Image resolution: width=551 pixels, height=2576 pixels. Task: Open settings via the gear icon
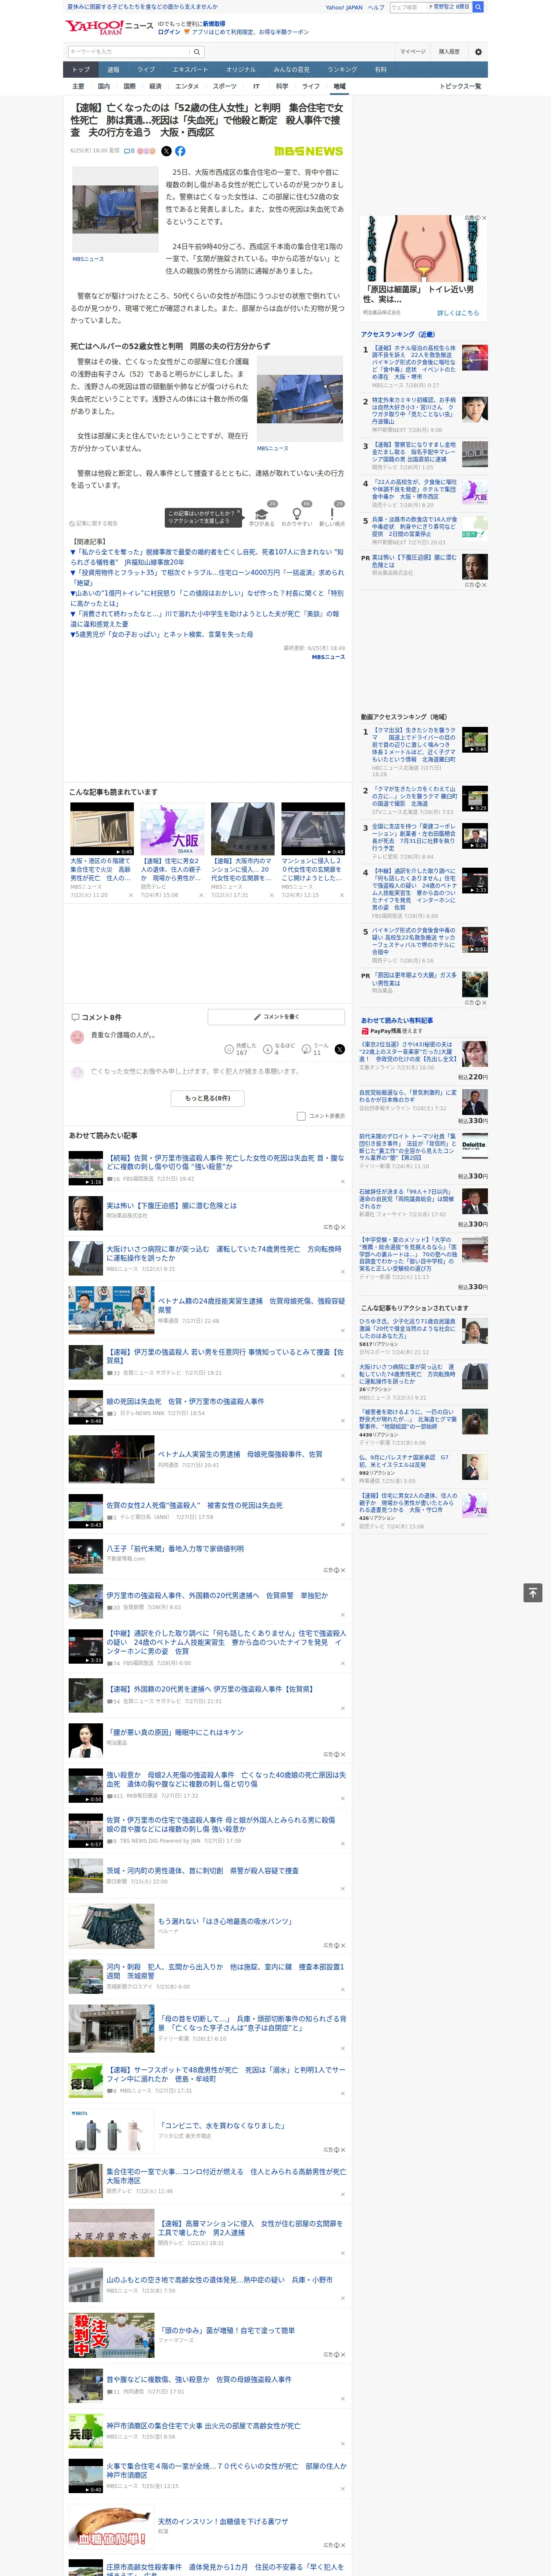pos(478,52)
